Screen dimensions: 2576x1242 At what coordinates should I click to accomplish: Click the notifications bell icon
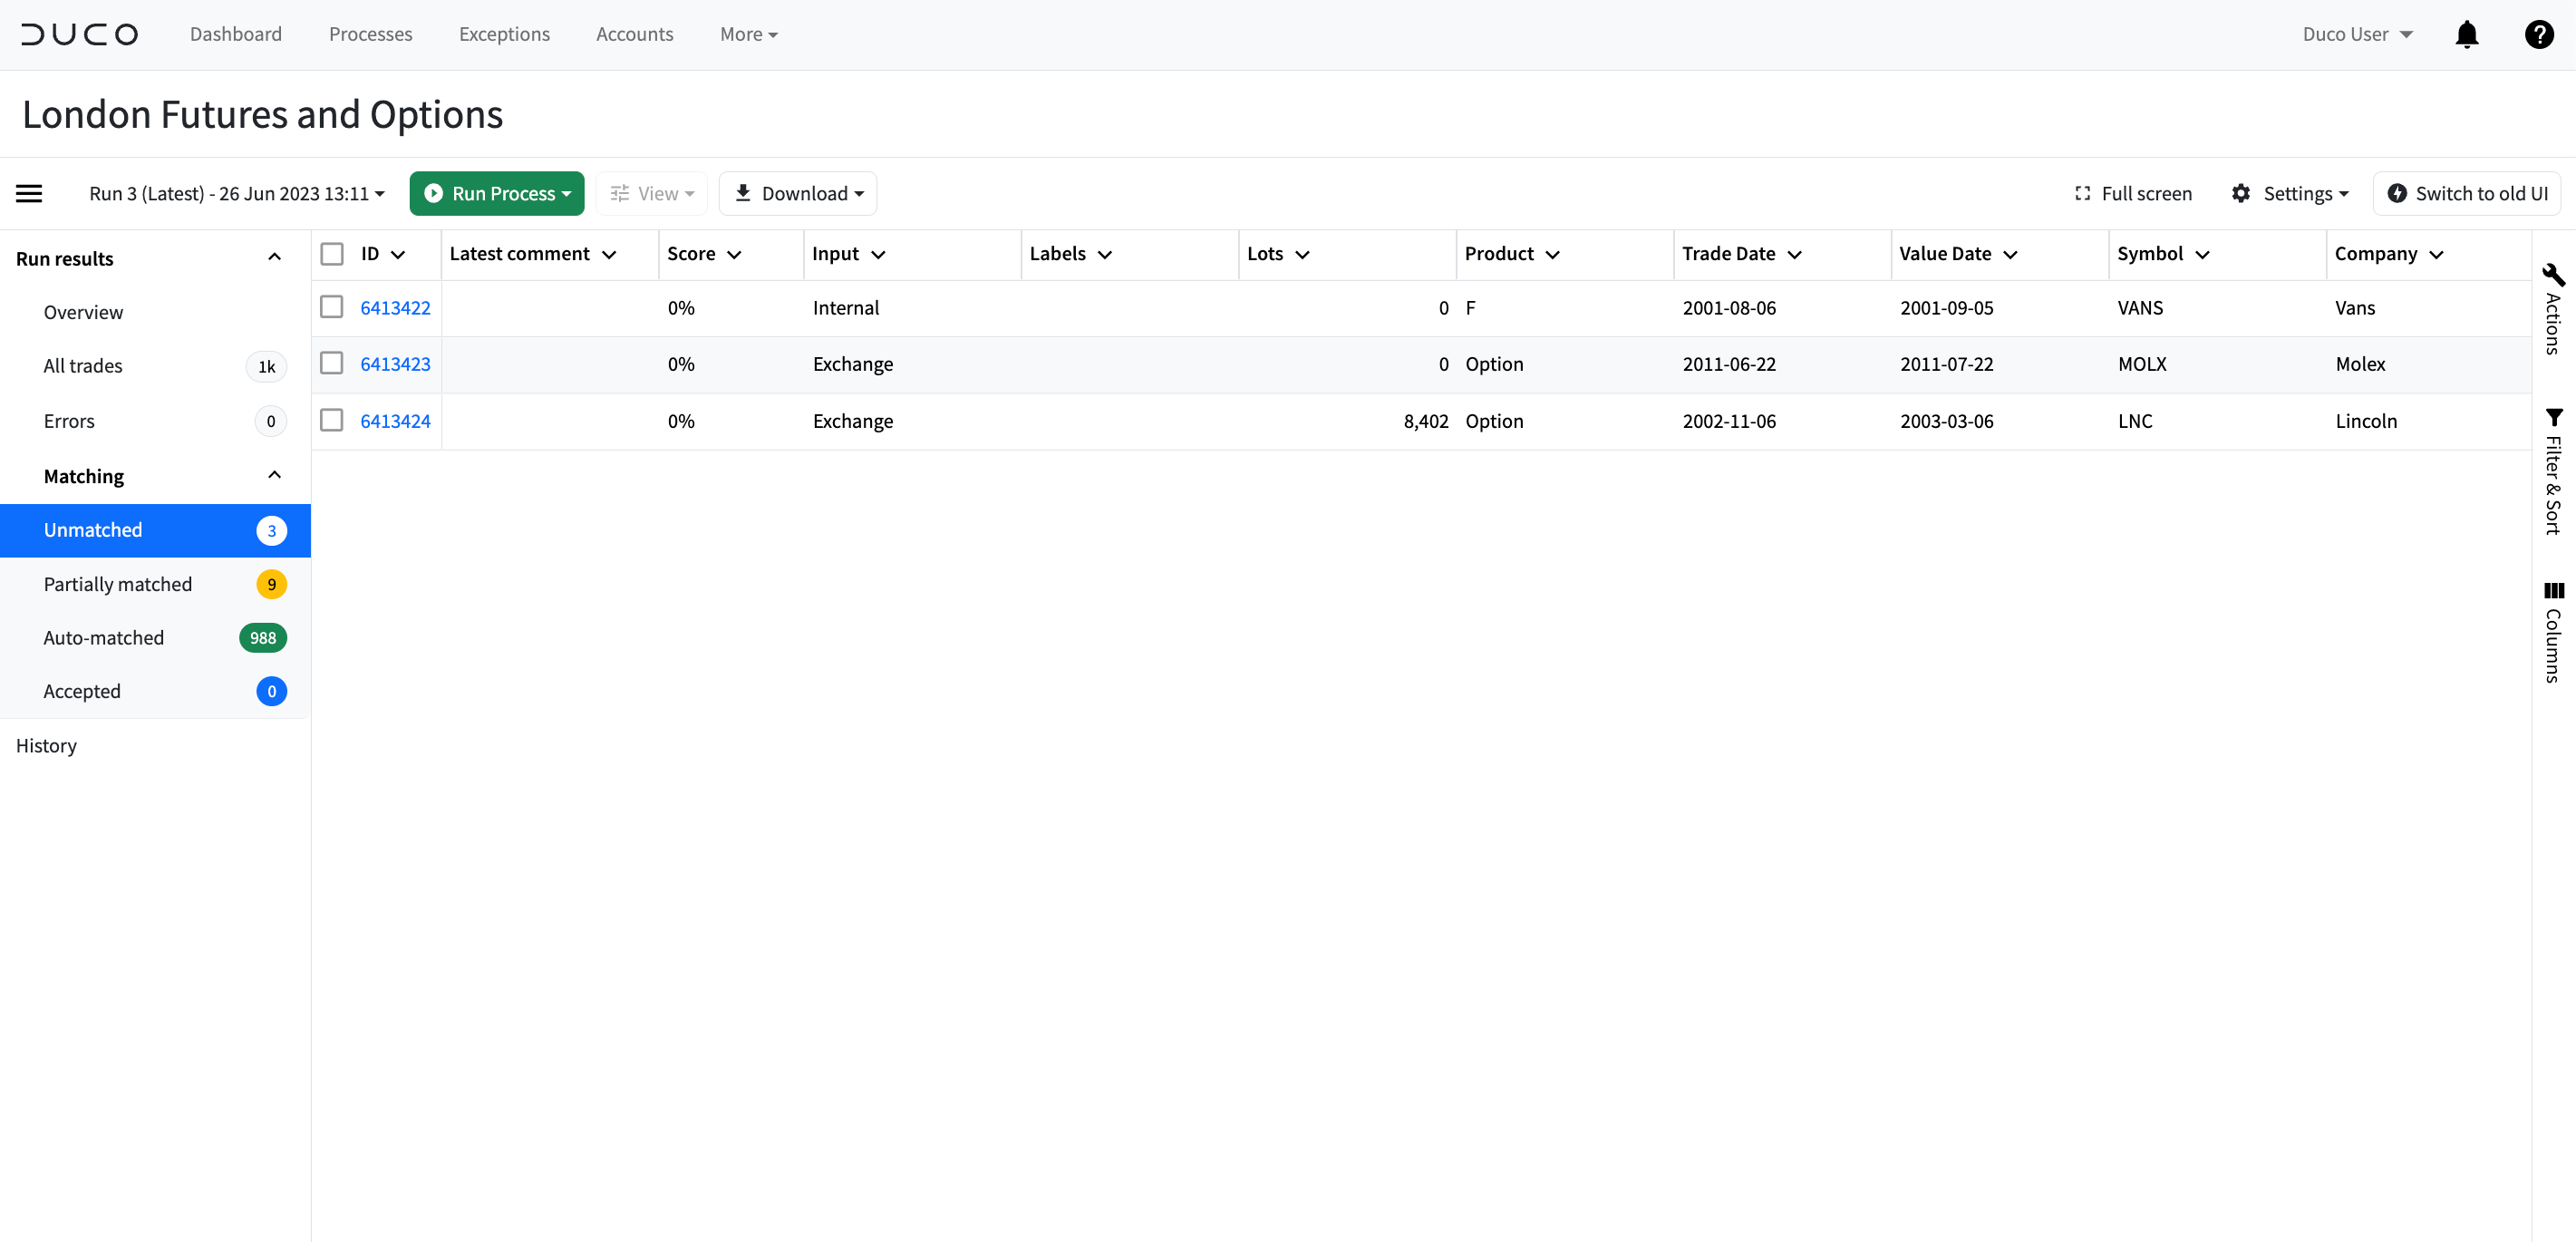(x=2466, y=34)
